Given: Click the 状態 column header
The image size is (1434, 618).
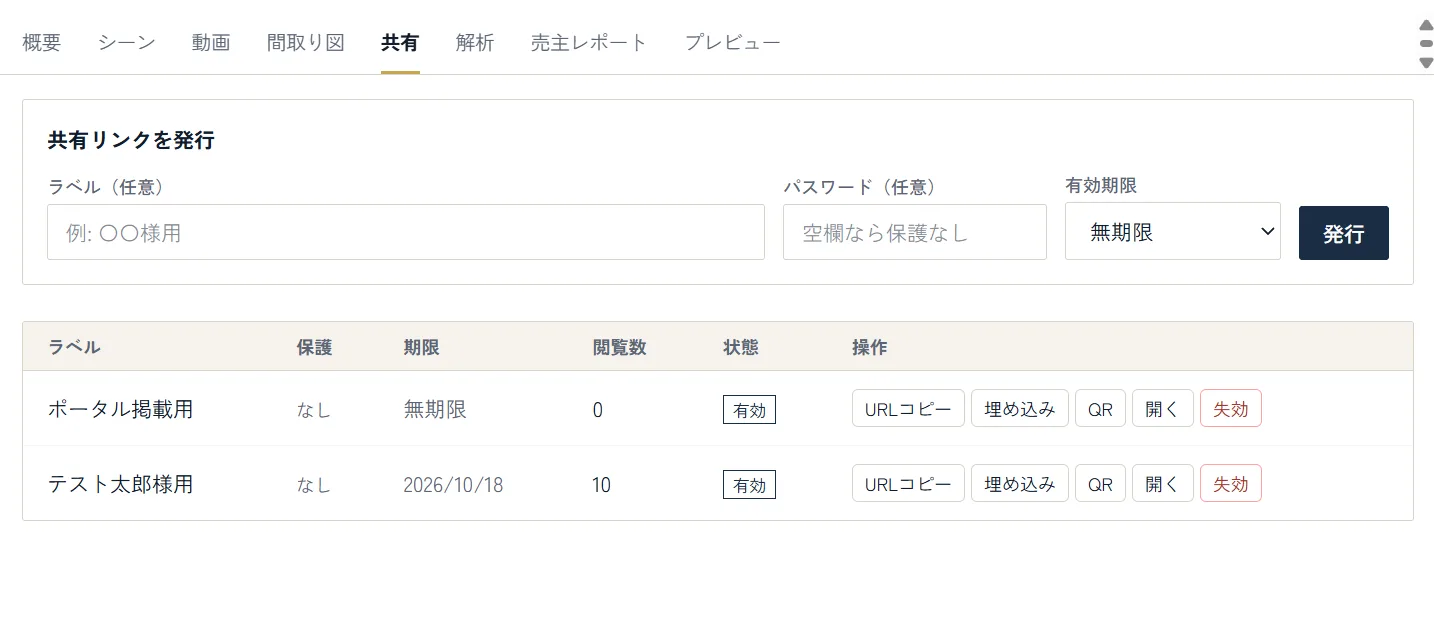Looking at the screenshot, I should [741, 347].
